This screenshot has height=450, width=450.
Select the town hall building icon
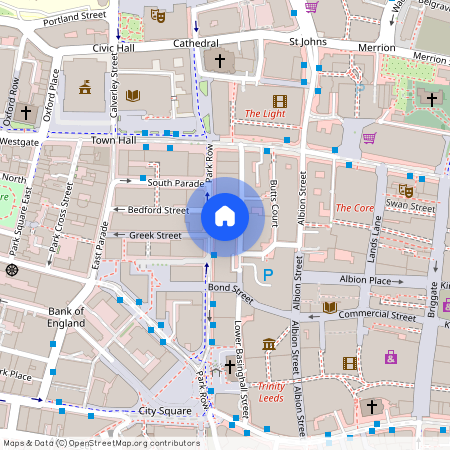(x=85, y=87)
